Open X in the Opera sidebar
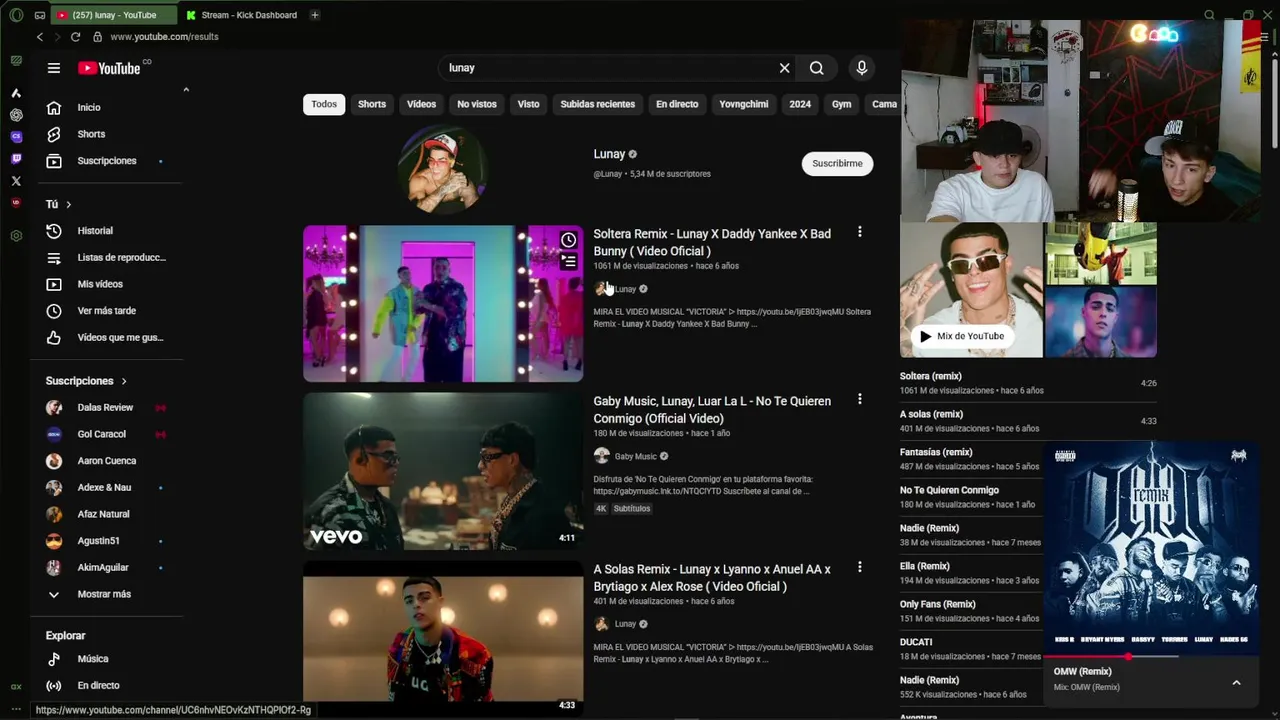The height and width of the screenshot is (720, 1280). [x=16, y=181]
